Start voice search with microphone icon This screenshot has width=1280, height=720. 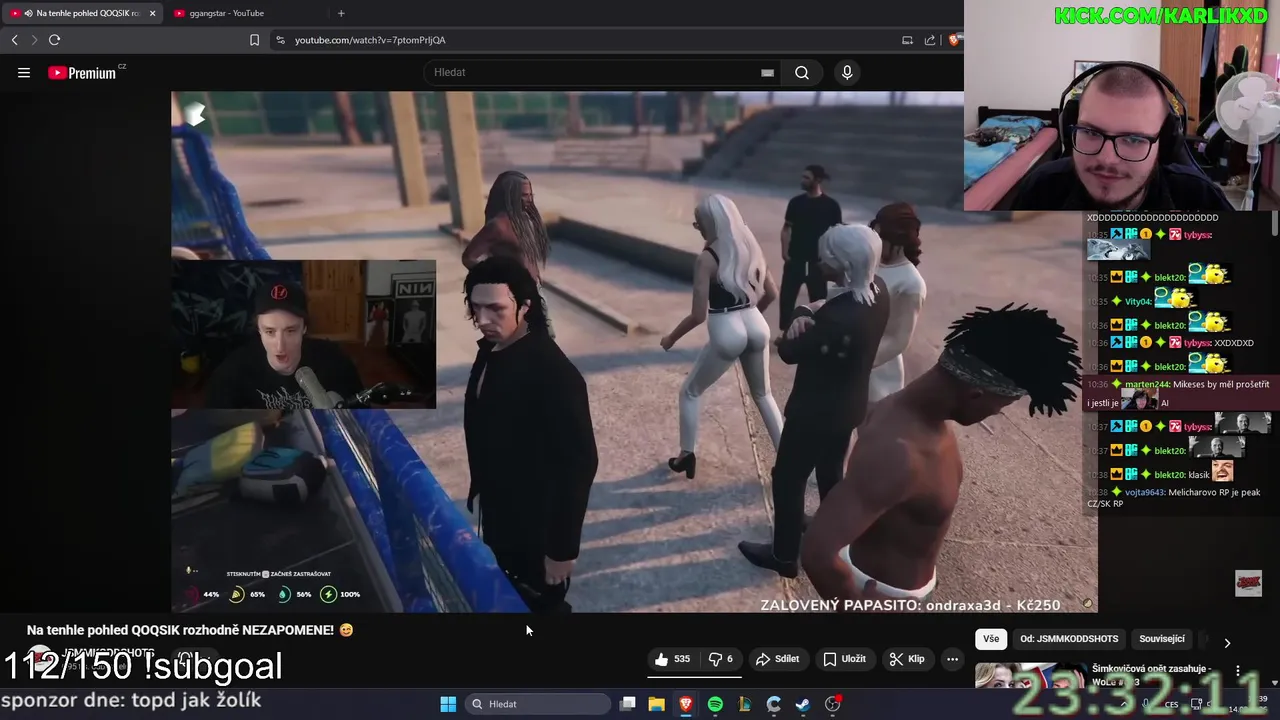tap(847, 72)
